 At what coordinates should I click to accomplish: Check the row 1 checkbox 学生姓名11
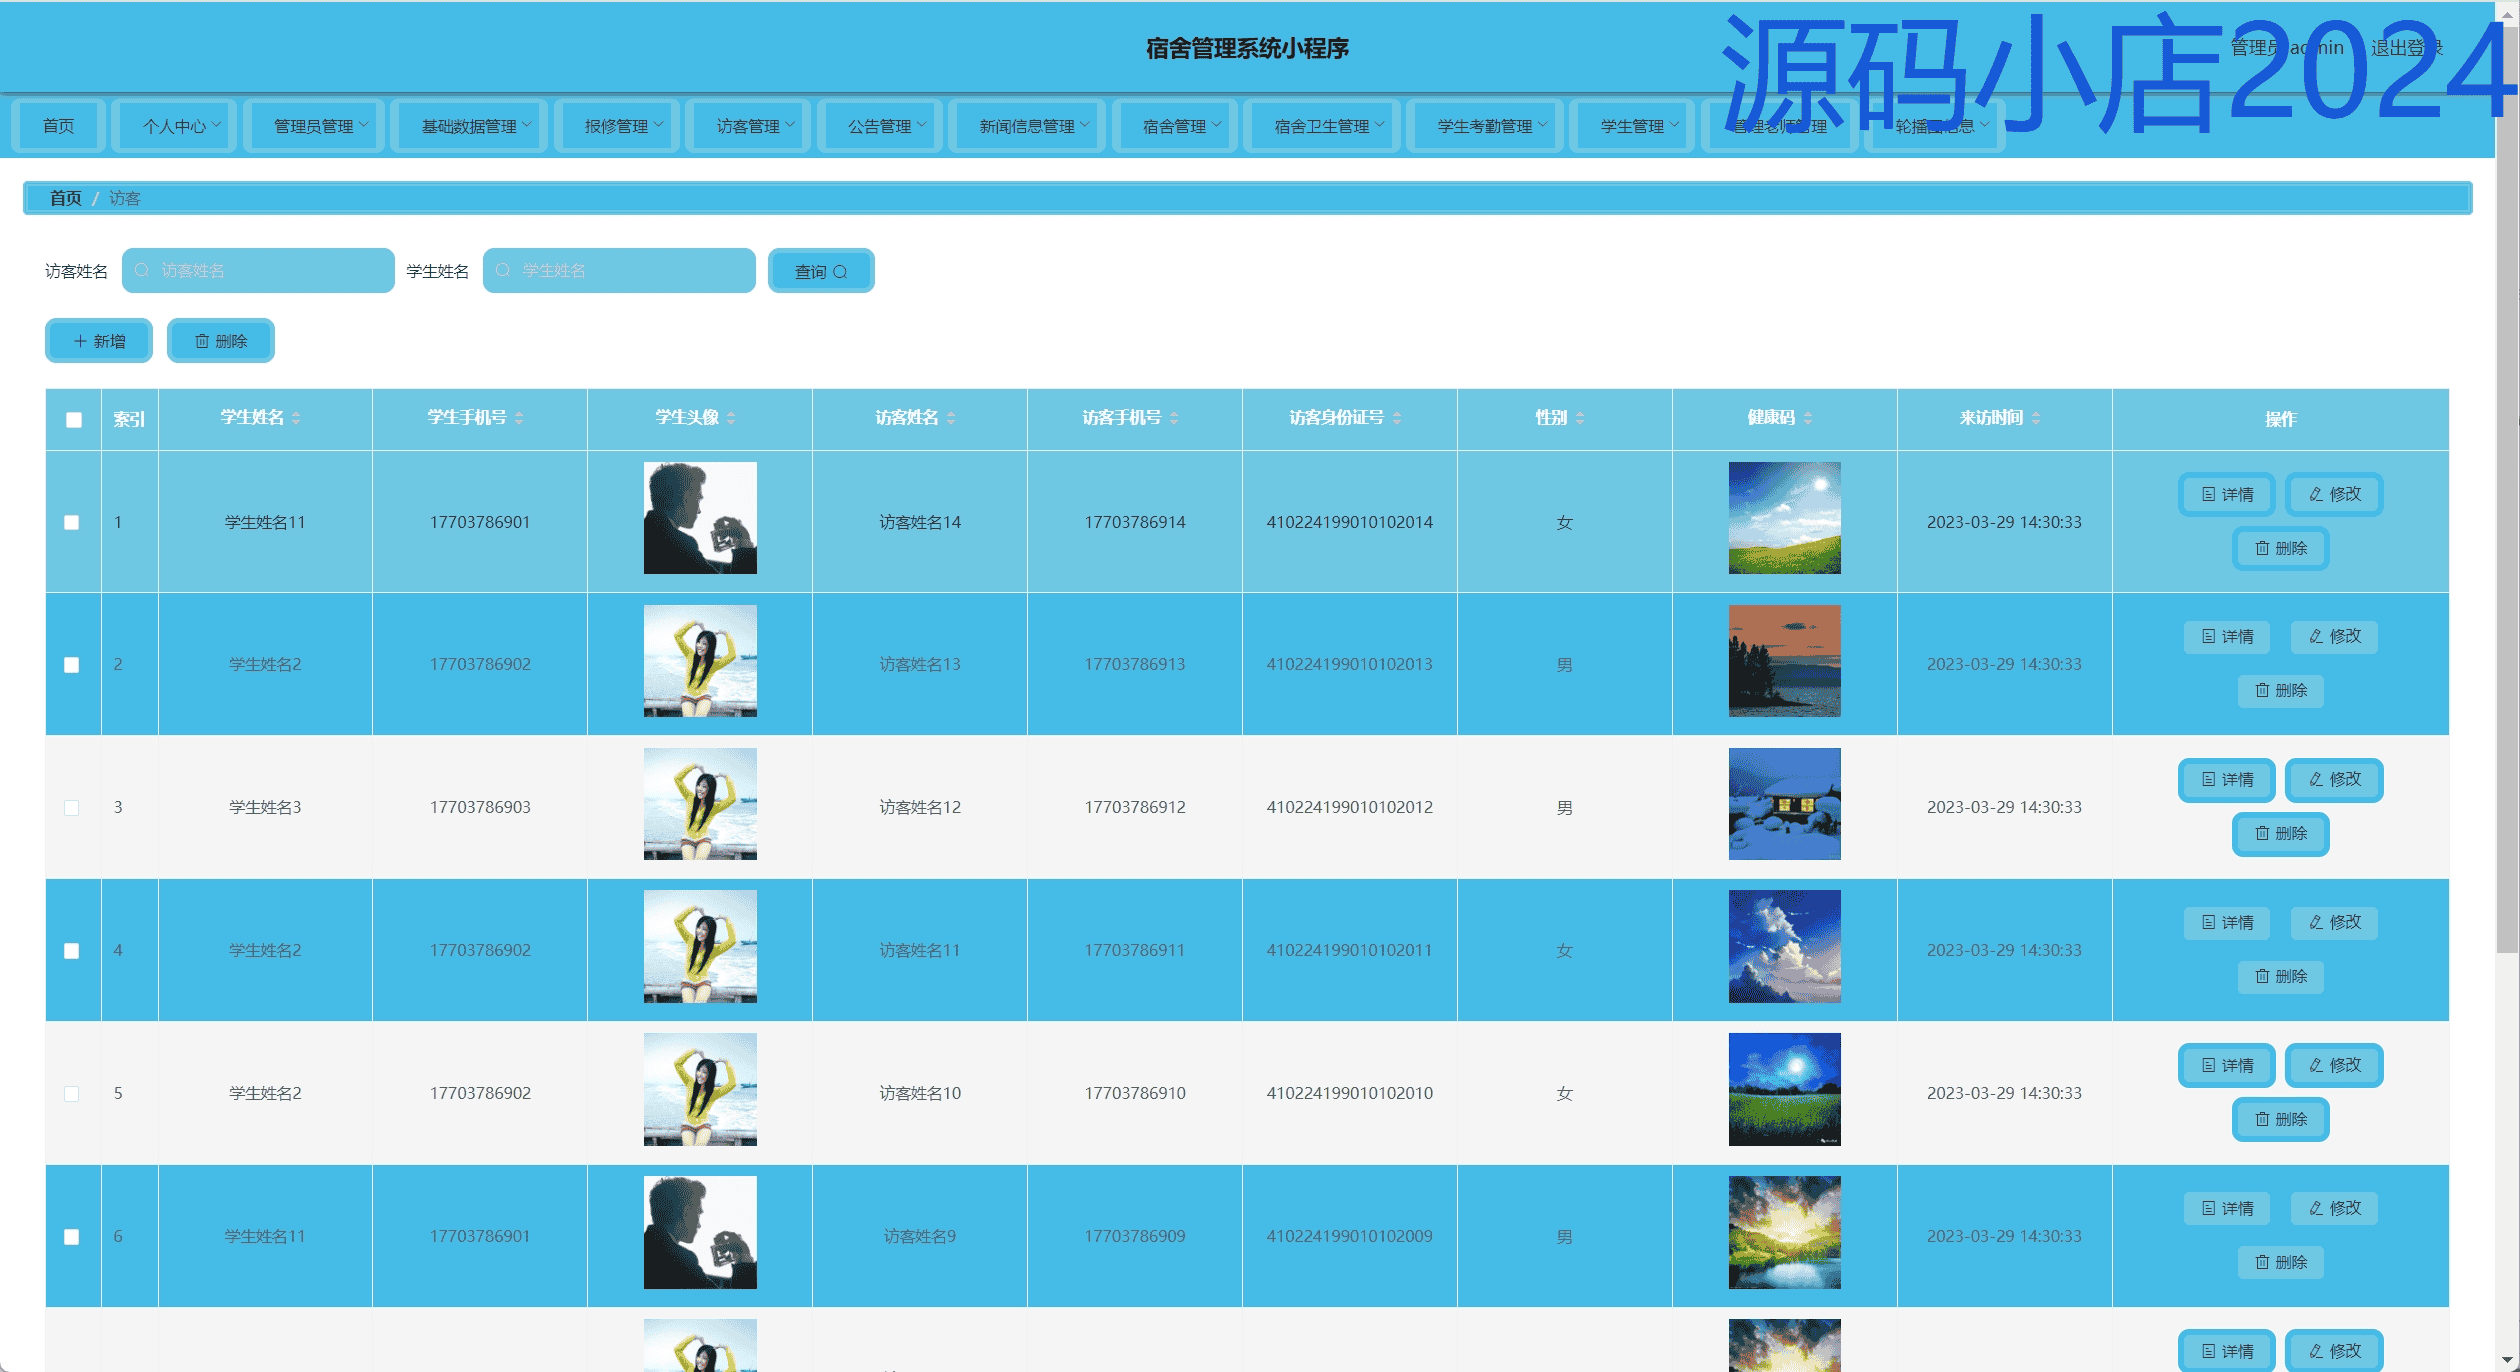72,522
